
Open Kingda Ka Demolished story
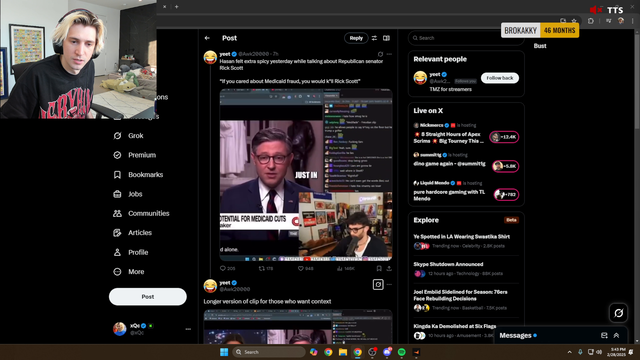[x=455, y=326]
